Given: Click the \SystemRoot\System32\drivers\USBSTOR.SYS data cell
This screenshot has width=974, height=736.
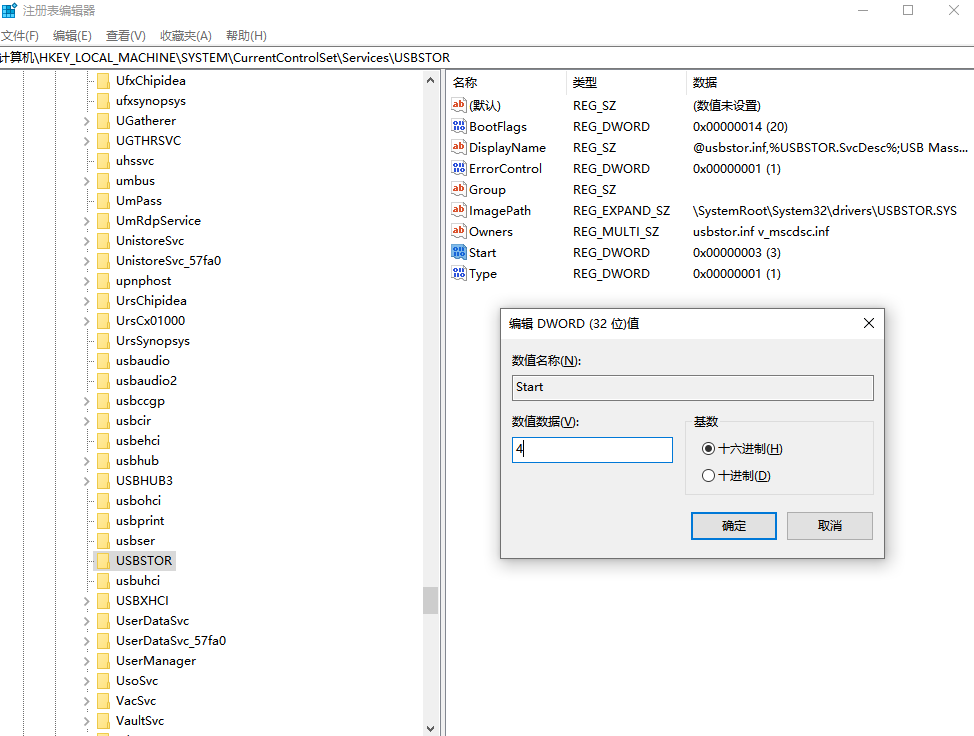Looking at the screenshot, I should [825, 211].
